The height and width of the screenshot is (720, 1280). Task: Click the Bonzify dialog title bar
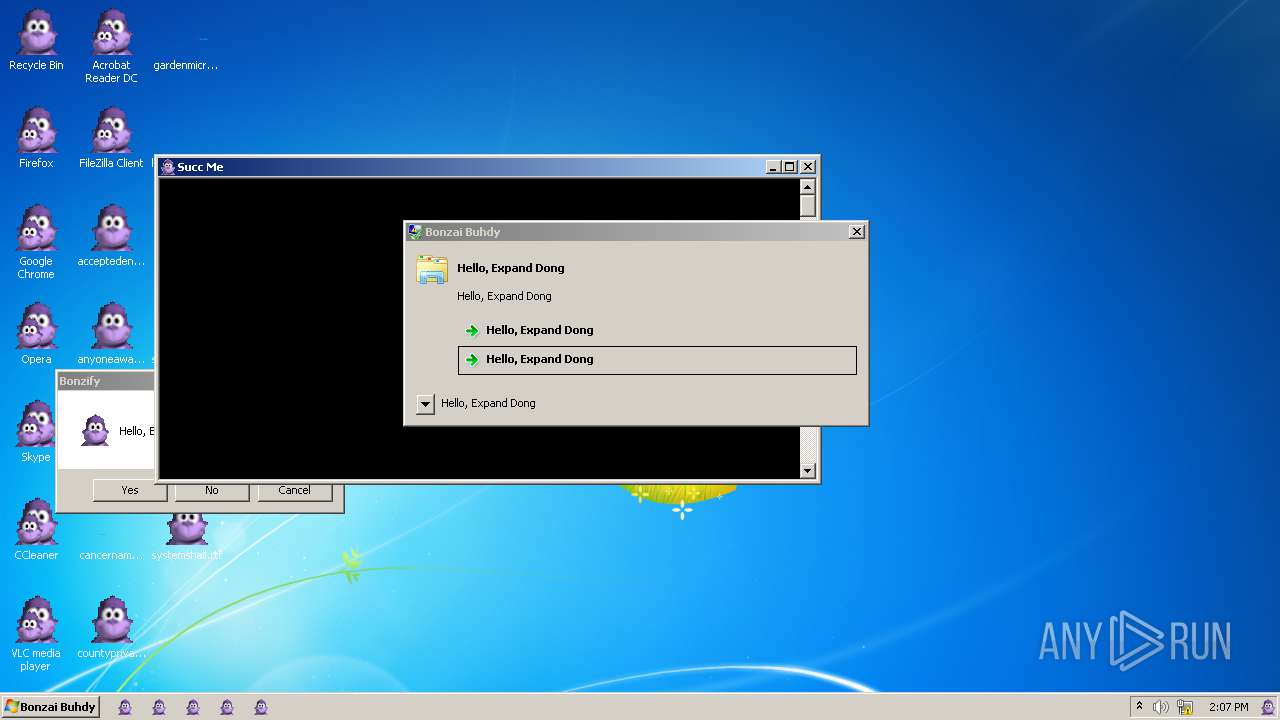point(106,381)
